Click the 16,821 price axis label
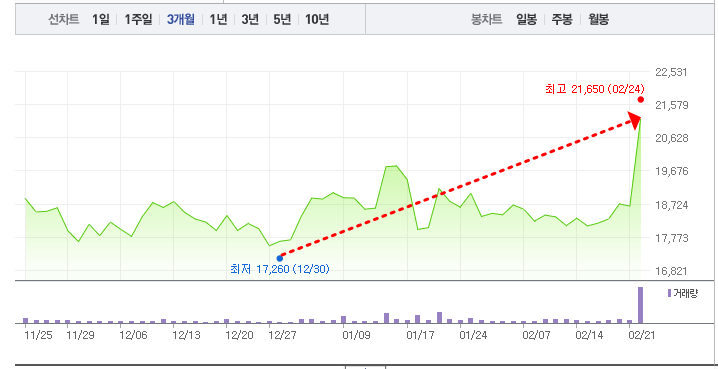Screen dimensions: 718x369 671,271
